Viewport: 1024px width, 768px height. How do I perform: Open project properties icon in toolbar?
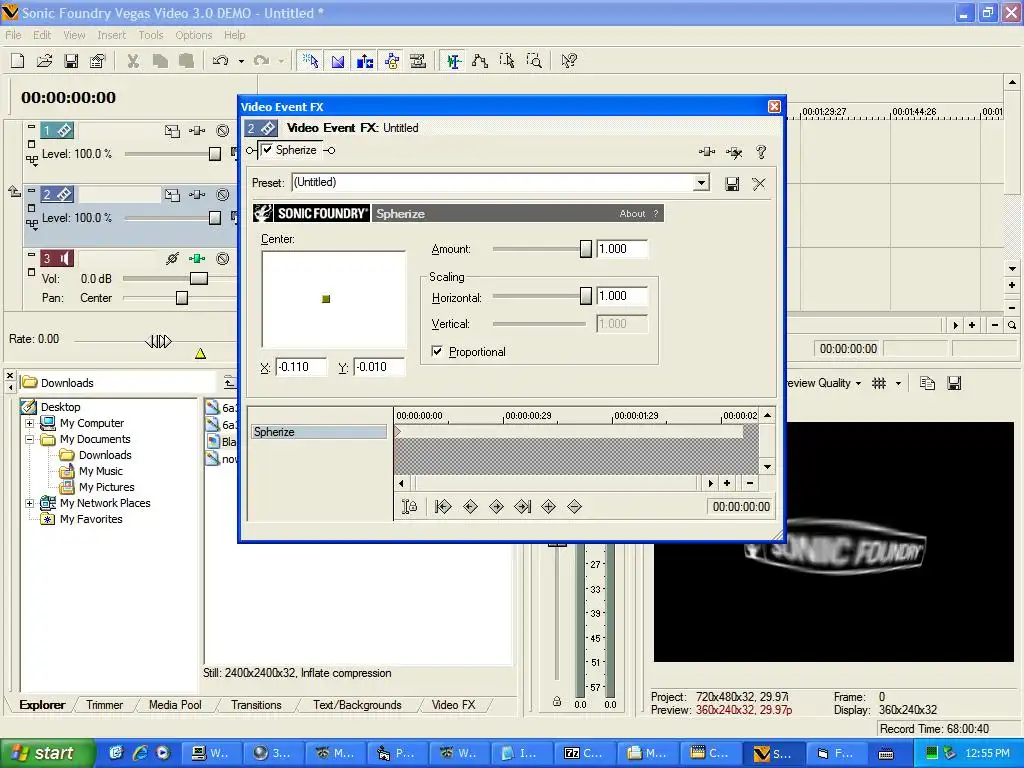97,61
